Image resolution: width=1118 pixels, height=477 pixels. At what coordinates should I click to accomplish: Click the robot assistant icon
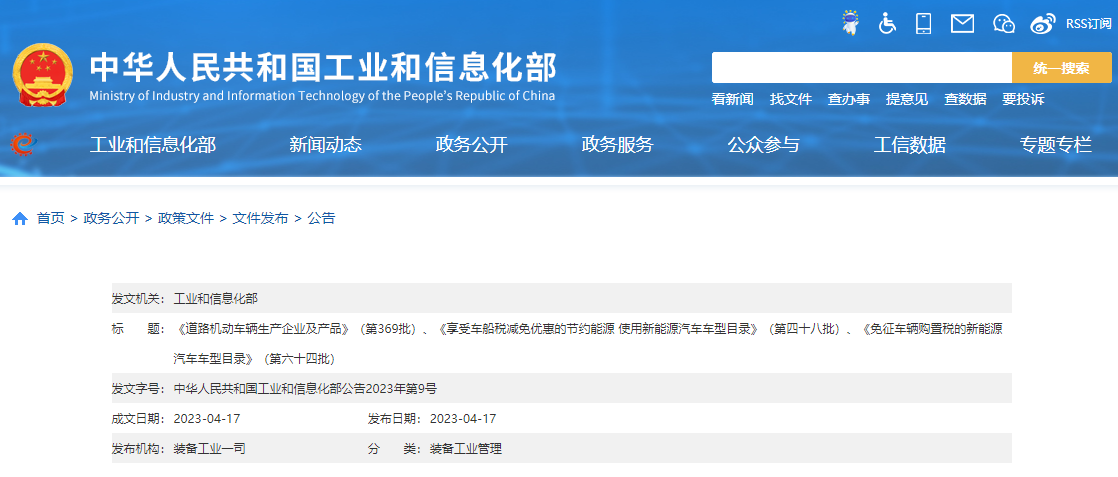click(x=851, y=22)
